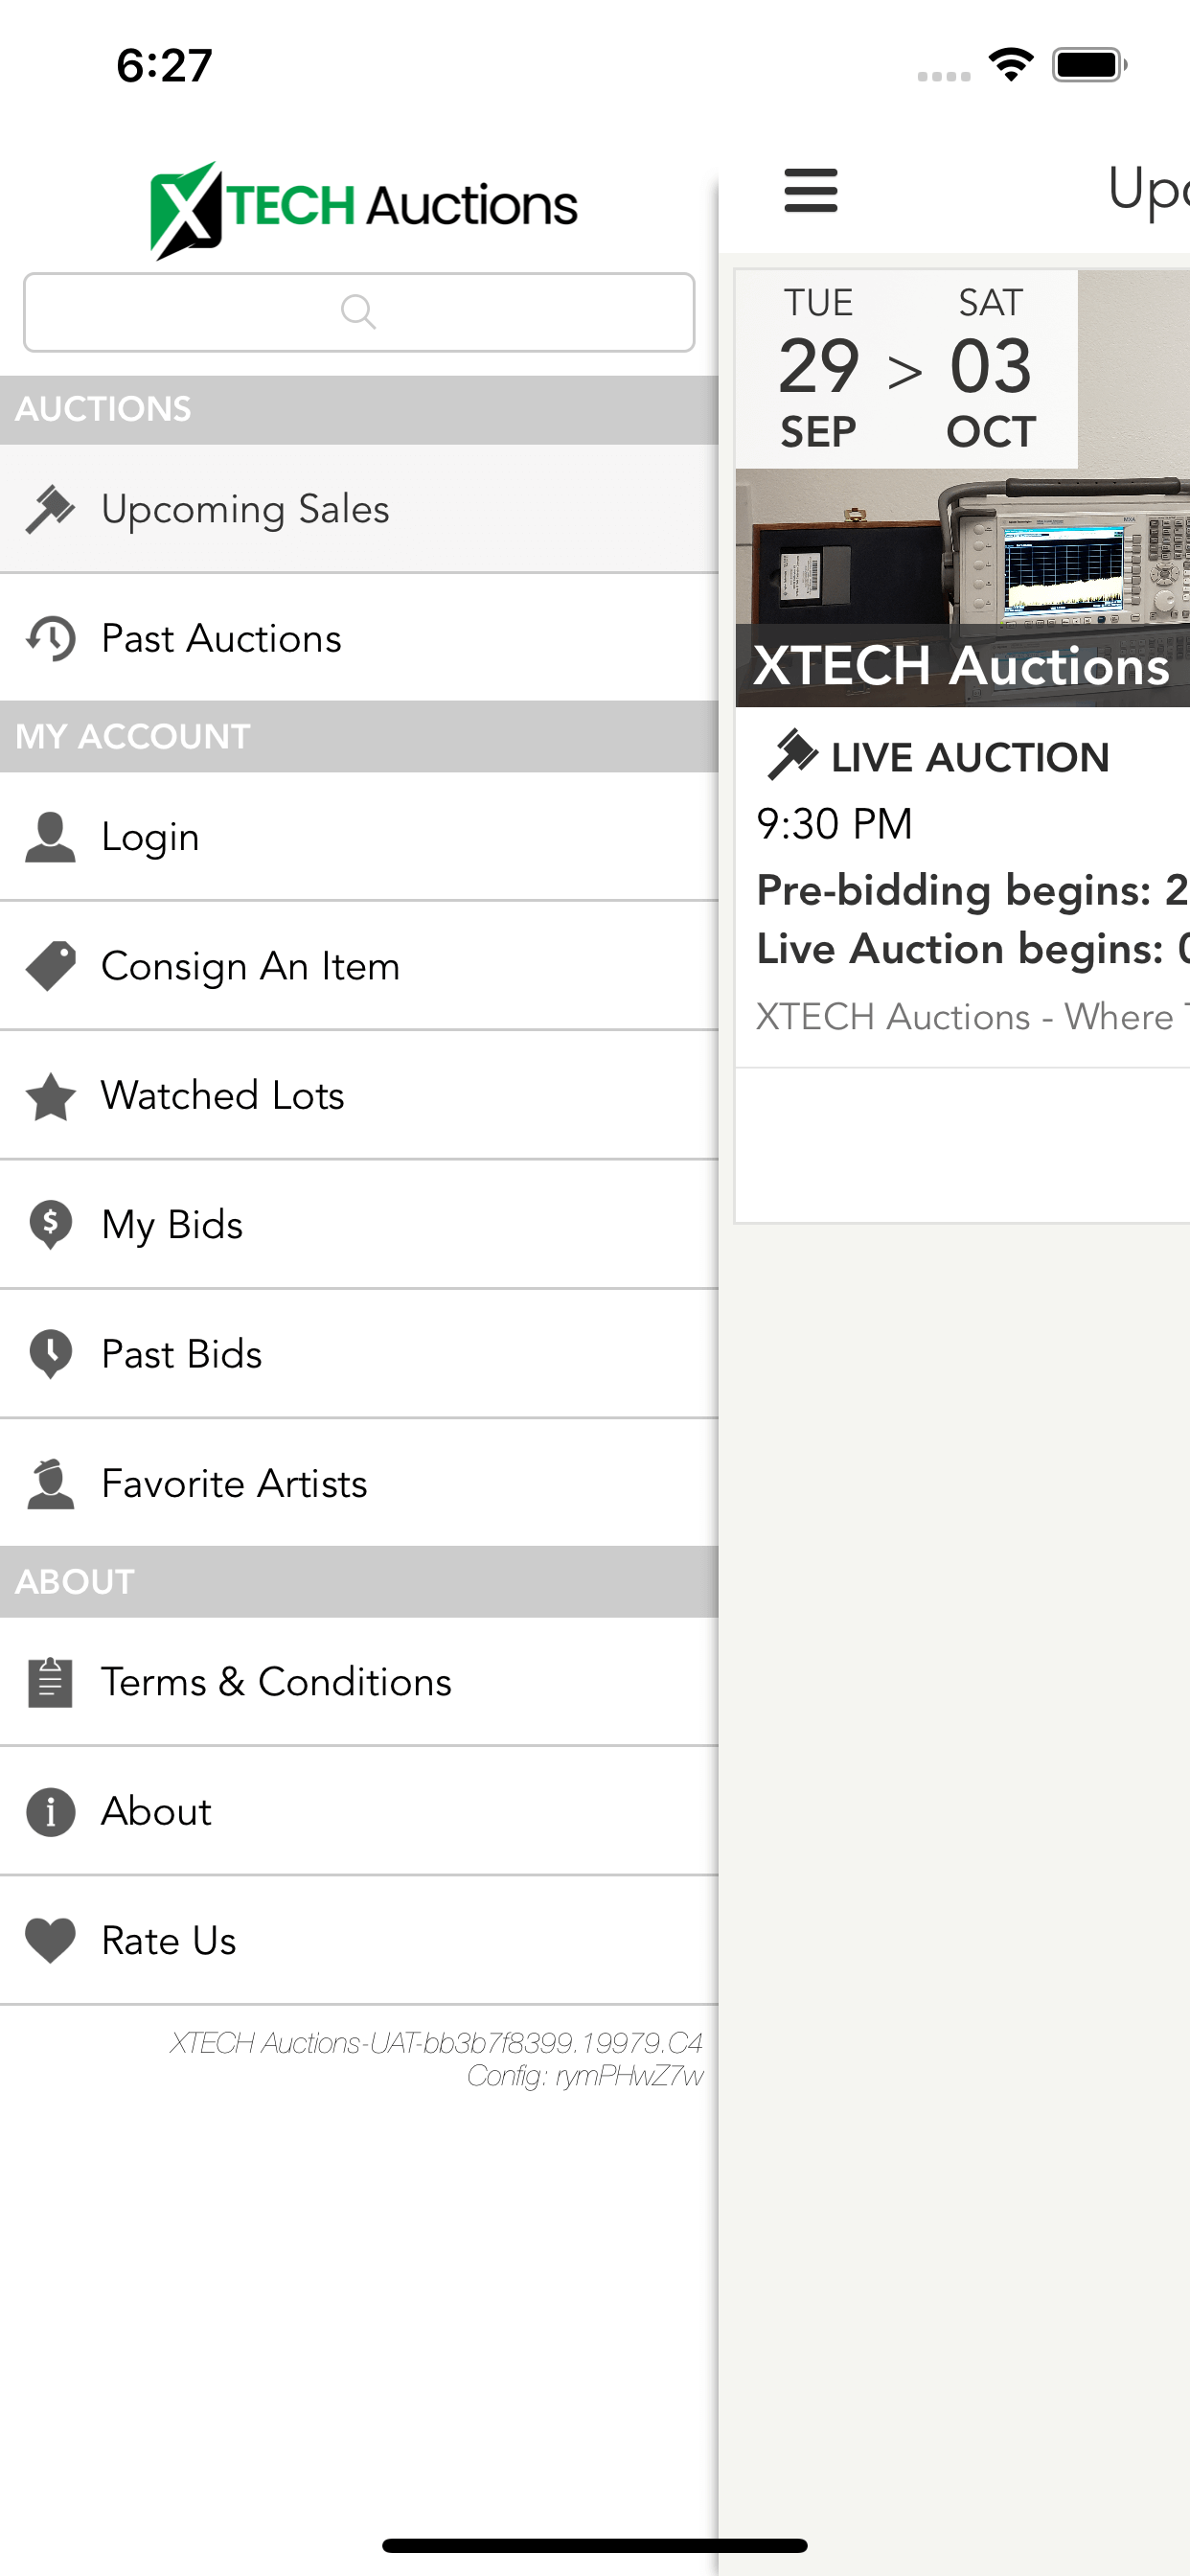1190x2576 pixels.
Task: Select Past Bids in My Account
Action: pyautogui.click(x=359, y=1354)
